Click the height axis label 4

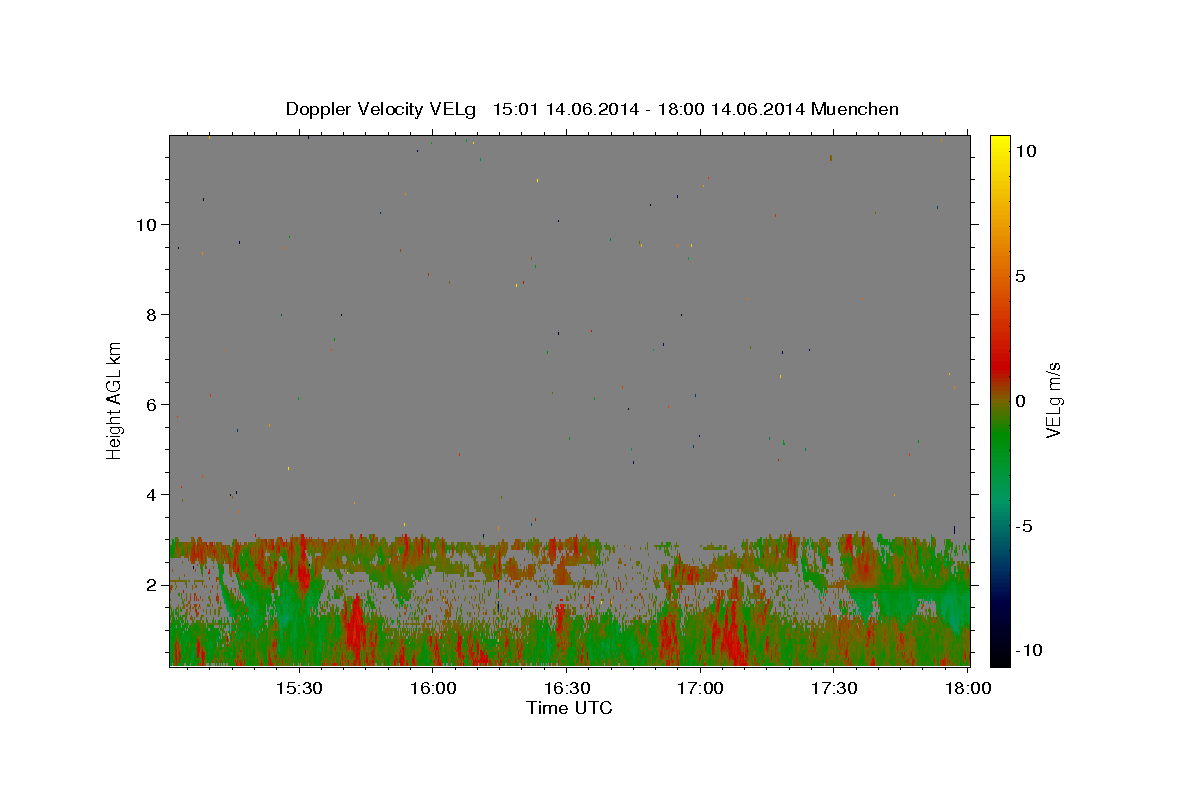(151, 495)
